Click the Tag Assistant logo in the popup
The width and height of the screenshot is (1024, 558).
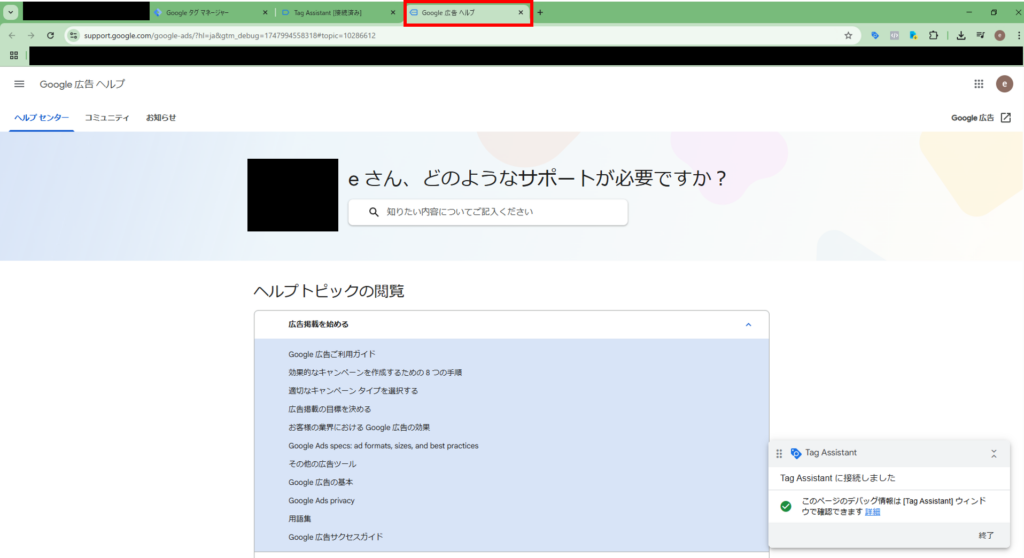(795, 453)
